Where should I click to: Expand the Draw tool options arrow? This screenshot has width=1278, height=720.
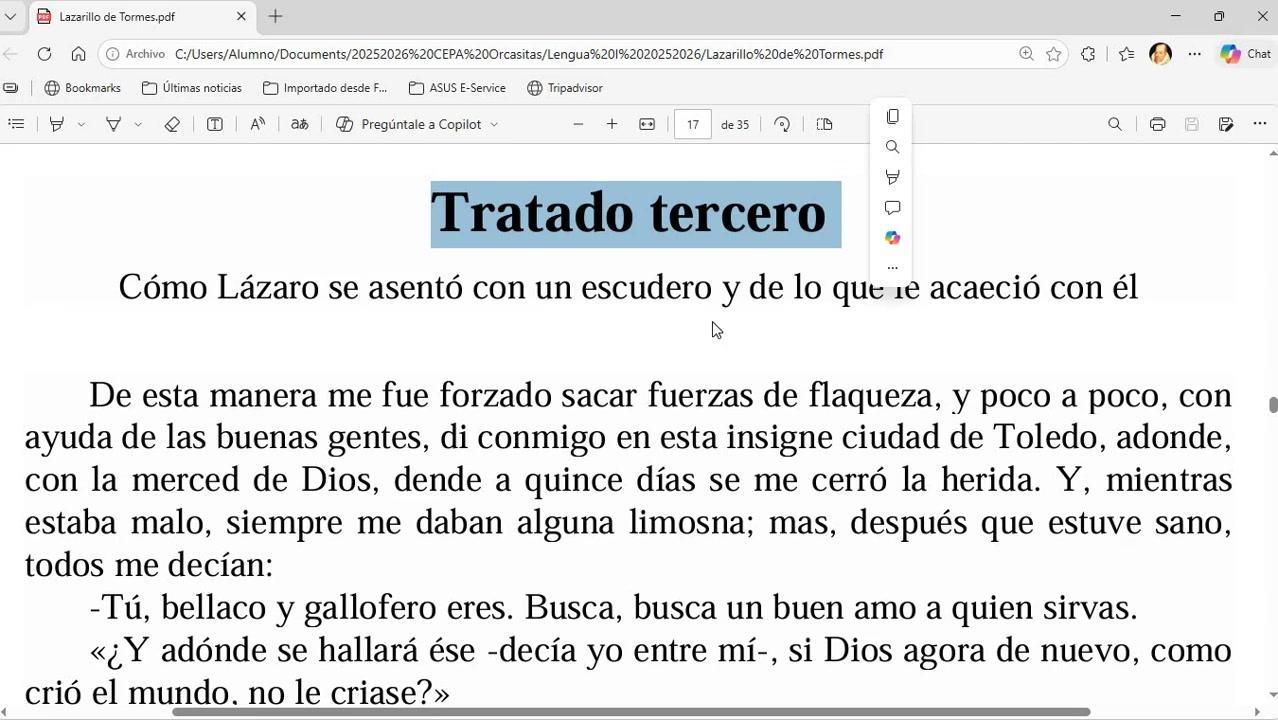point(138,124)
